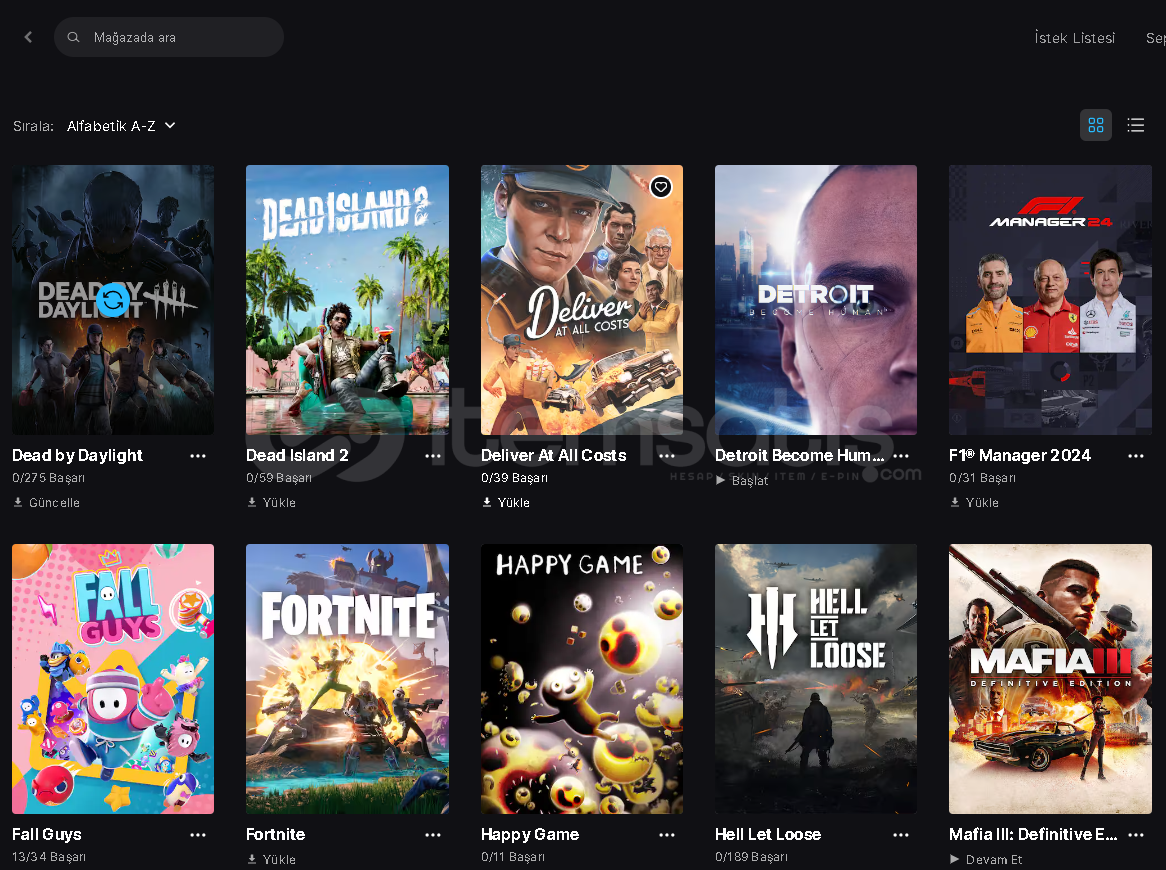Toggle favorite heart on Deliver At All Costs
This screenshot has height=870, width=1166.
point(661,187)
